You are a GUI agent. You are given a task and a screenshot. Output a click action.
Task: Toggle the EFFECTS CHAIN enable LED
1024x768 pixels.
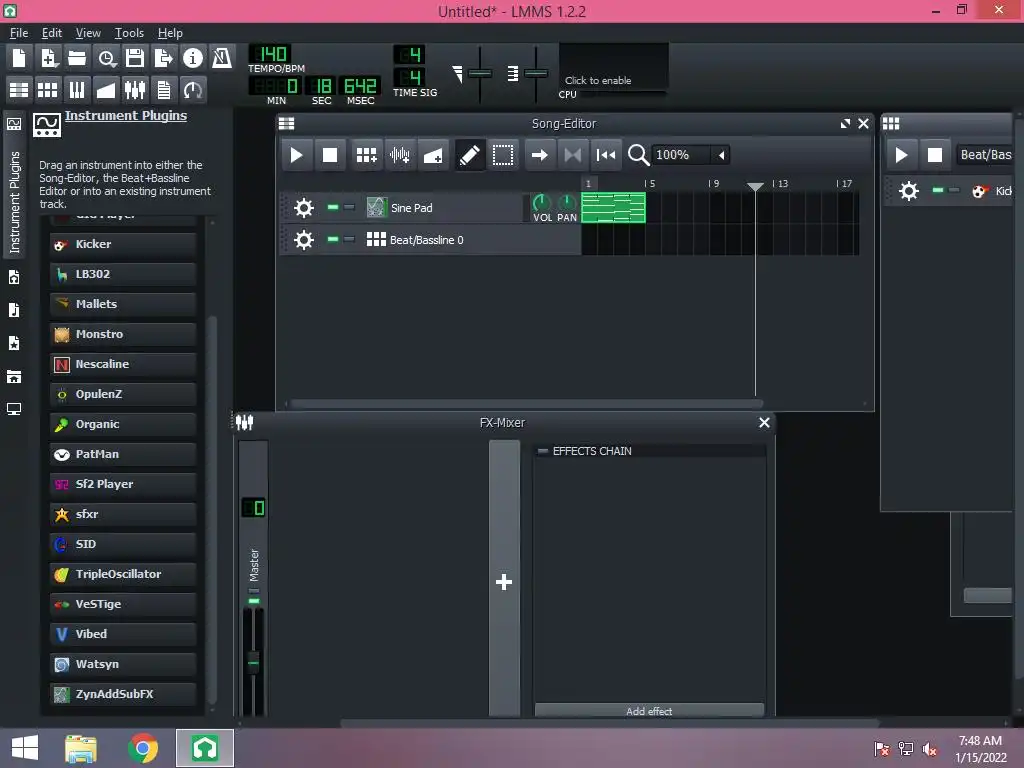[542, 451]
